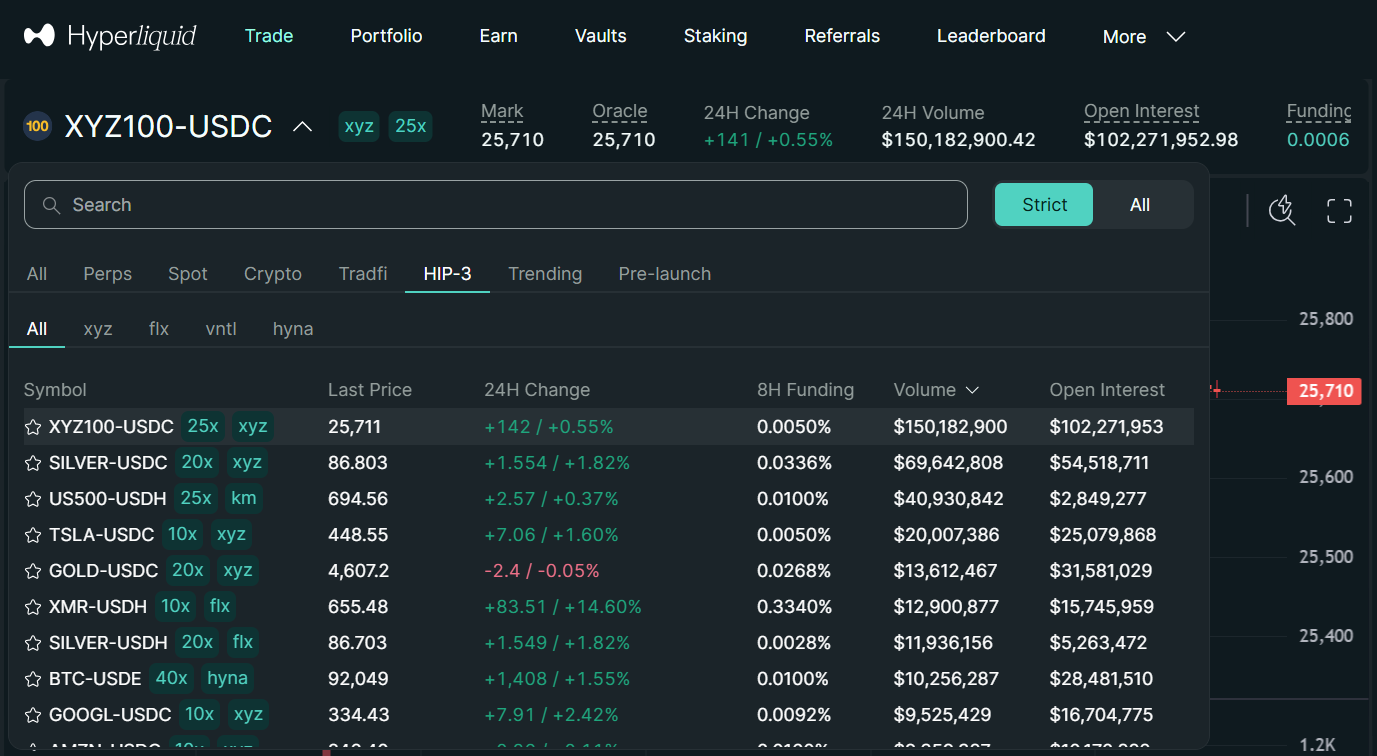Filter by xyz deployer

[x=98, y=329]
